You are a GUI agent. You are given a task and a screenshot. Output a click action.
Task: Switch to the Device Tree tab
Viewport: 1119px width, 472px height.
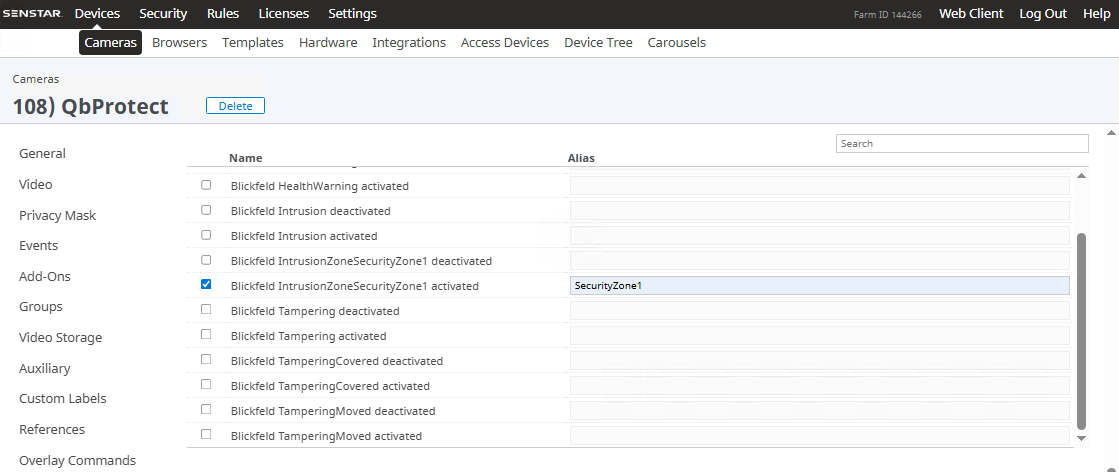(x=598, y=43)
